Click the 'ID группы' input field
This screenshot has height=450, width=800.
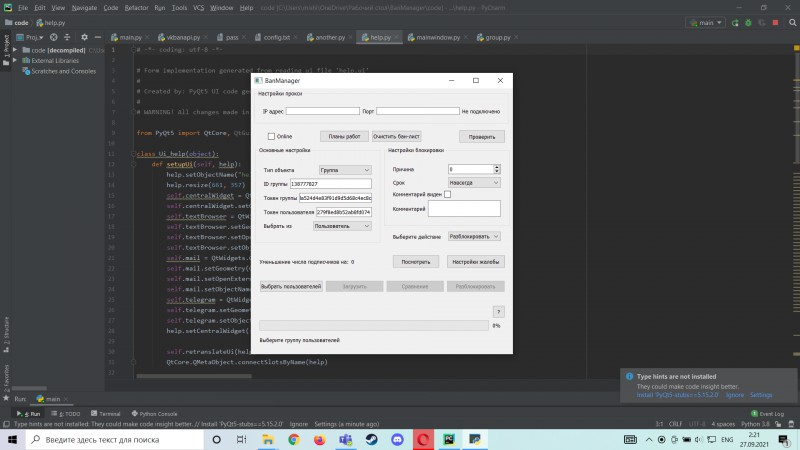(x=331, y=184)
